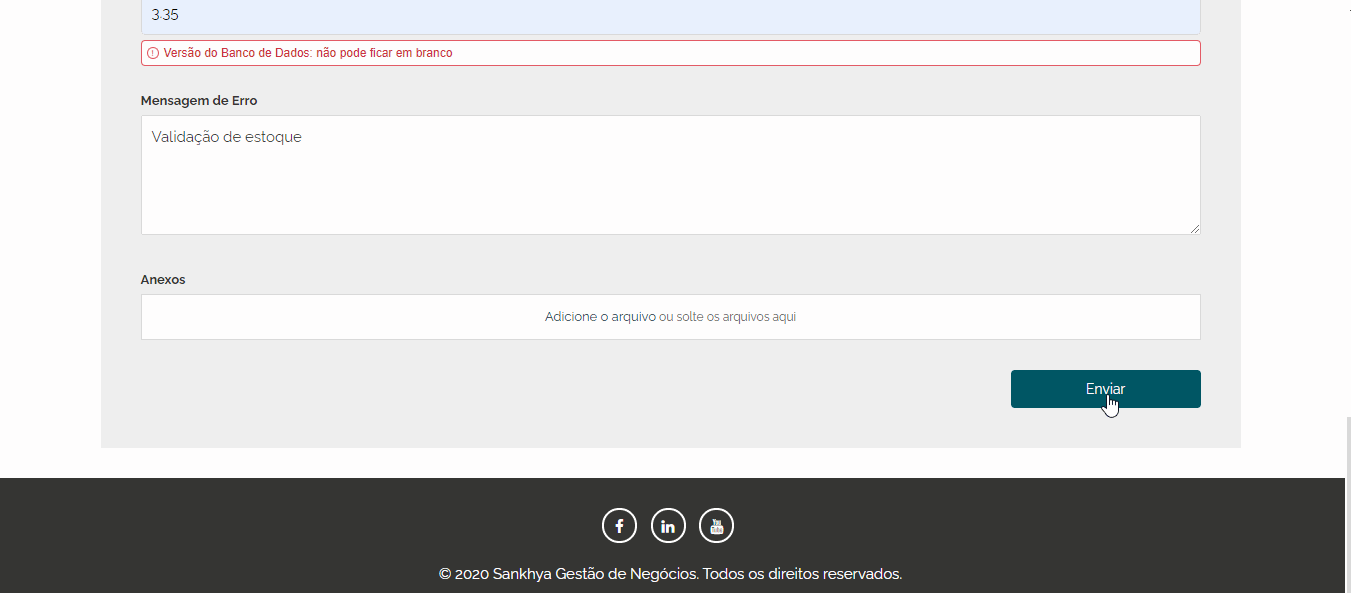Open the LinkedIn social icon
1351x593 pixels.
tap(668, 526)
